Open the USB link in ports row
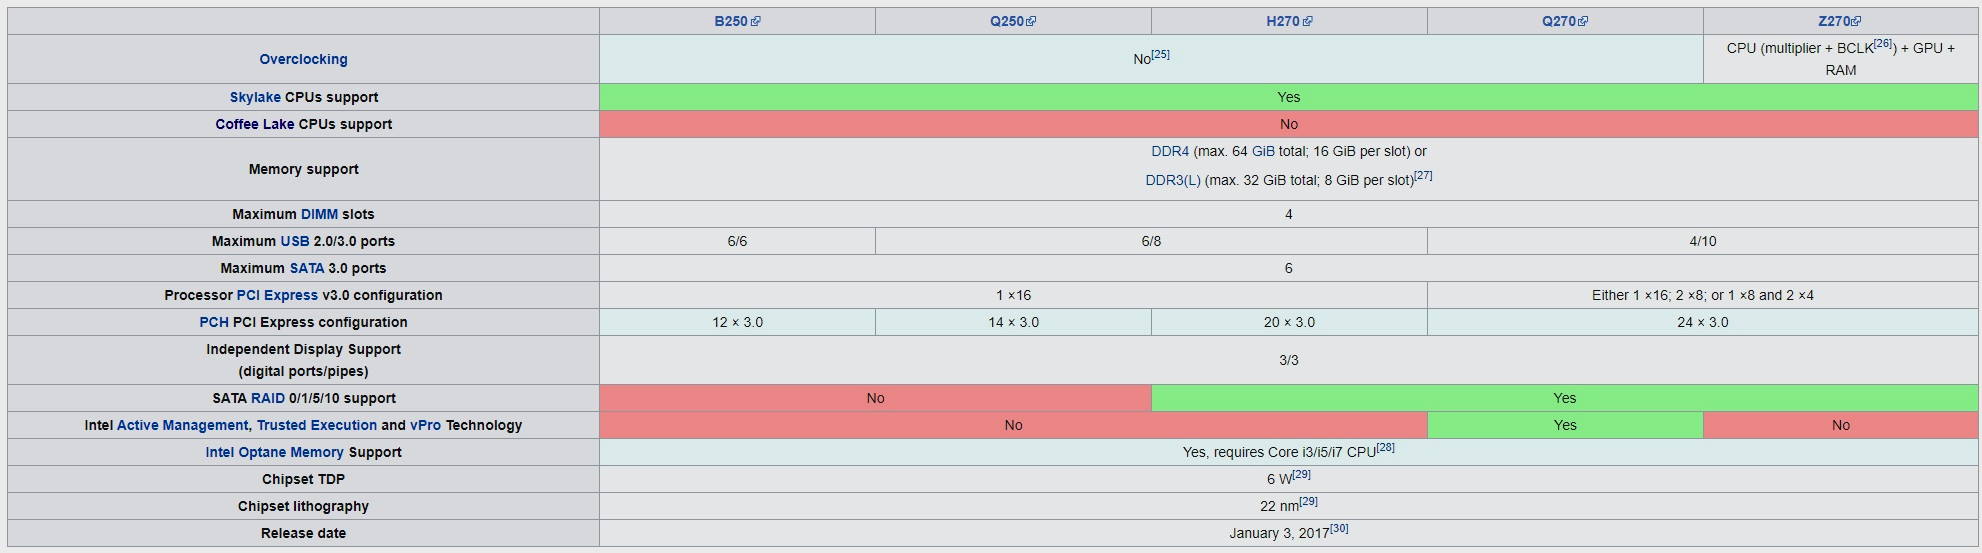 pos(294,241)
